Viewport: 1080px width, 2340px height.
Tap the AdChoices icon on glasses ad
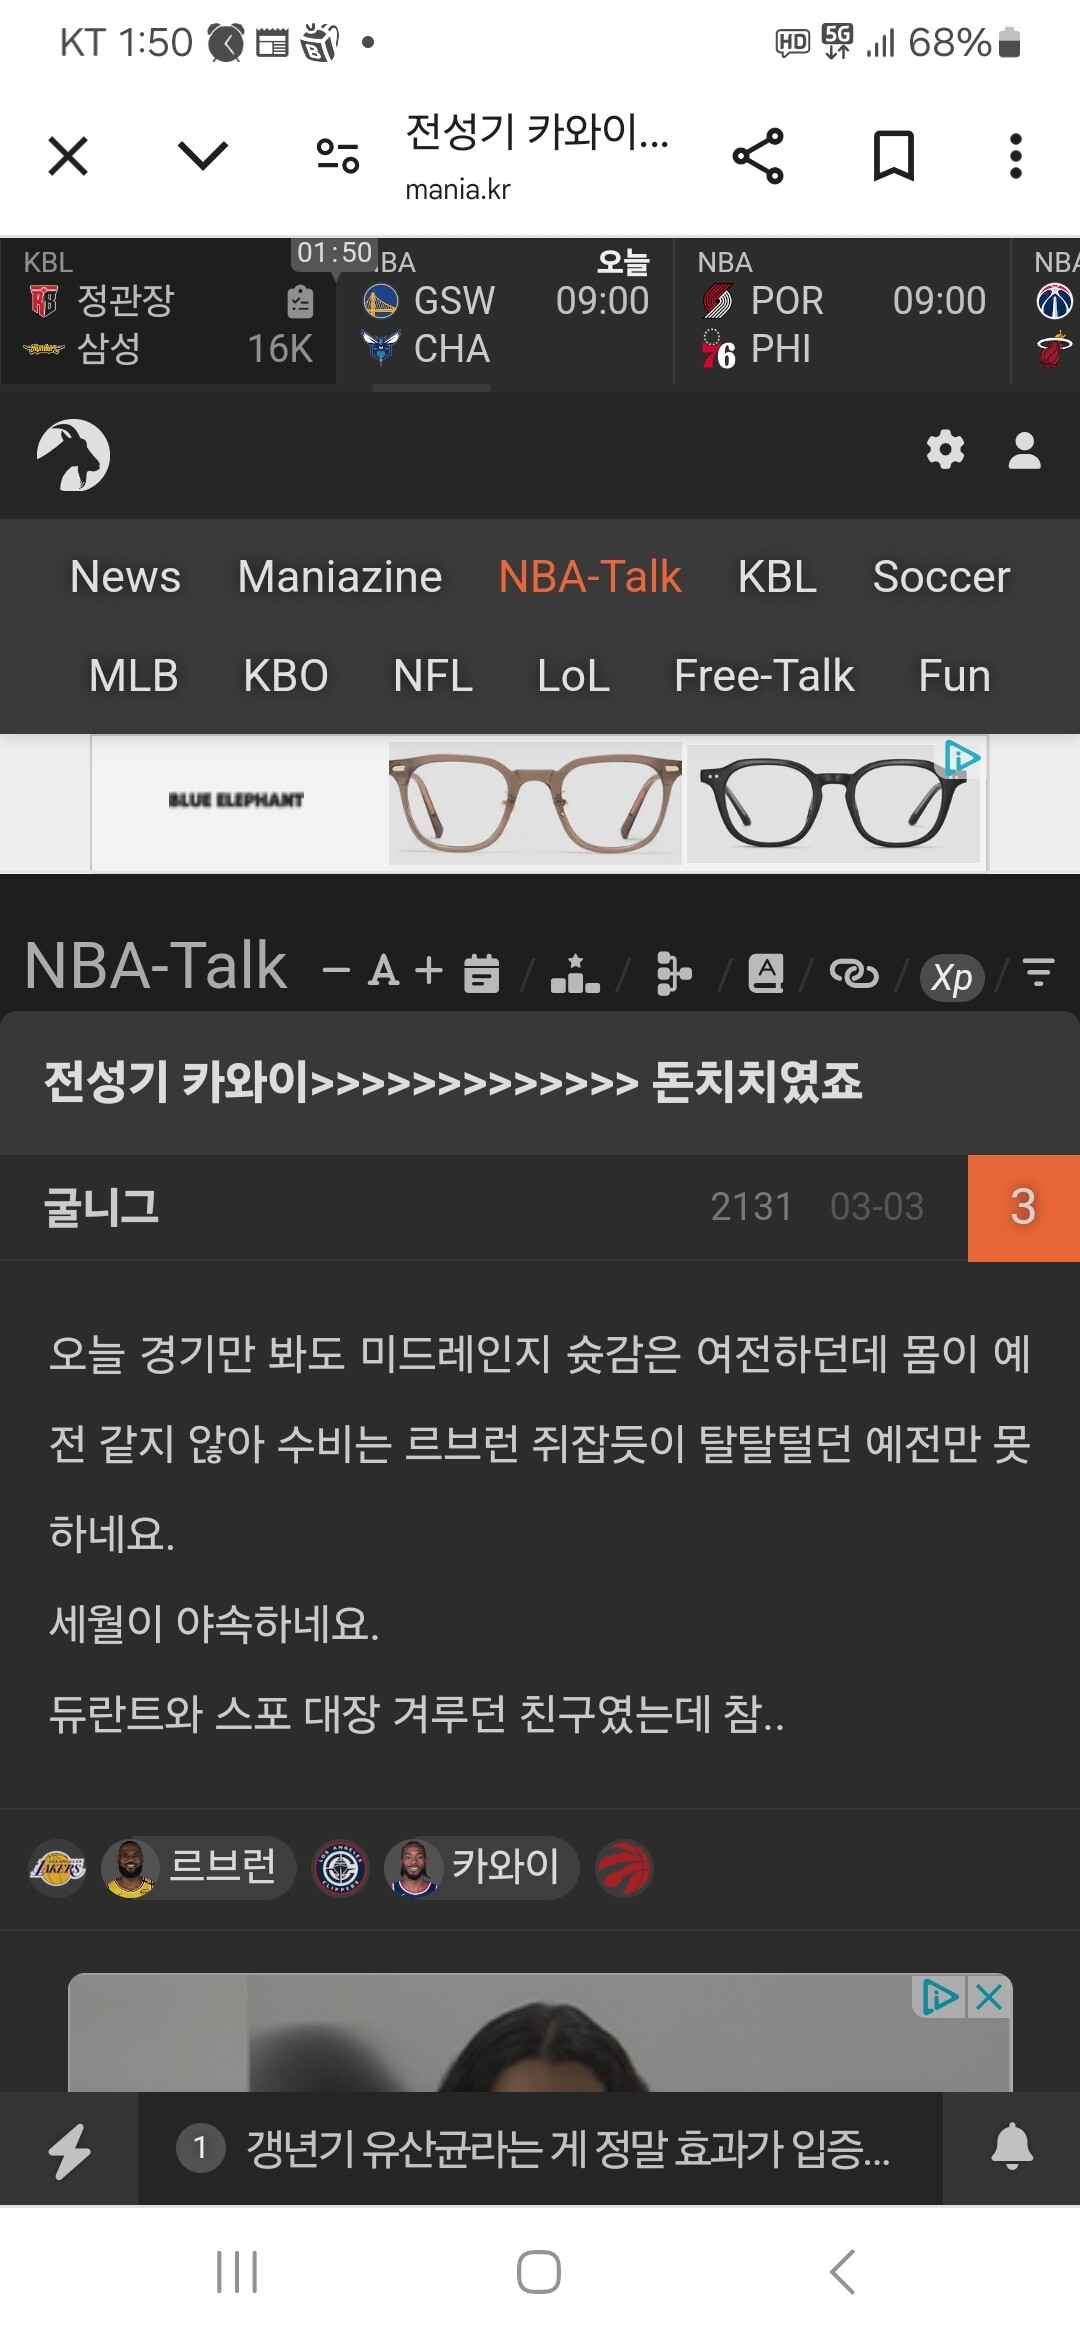[x=962, y=758]
